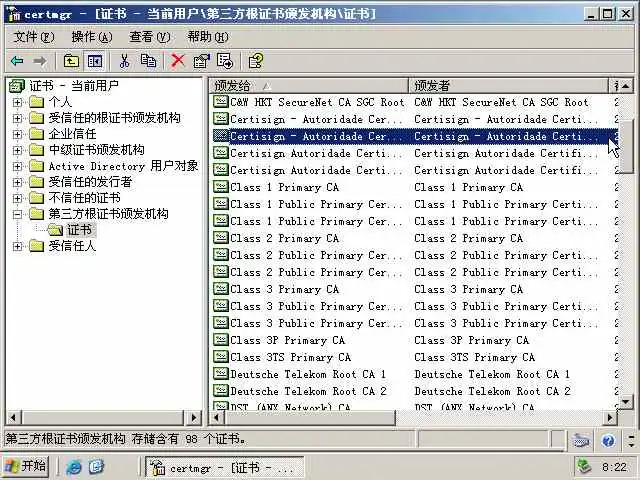The height and width of the screenshot is (480, 640).
Task: Open the 帮助(H) menu
Action: [x=208, y=37]
